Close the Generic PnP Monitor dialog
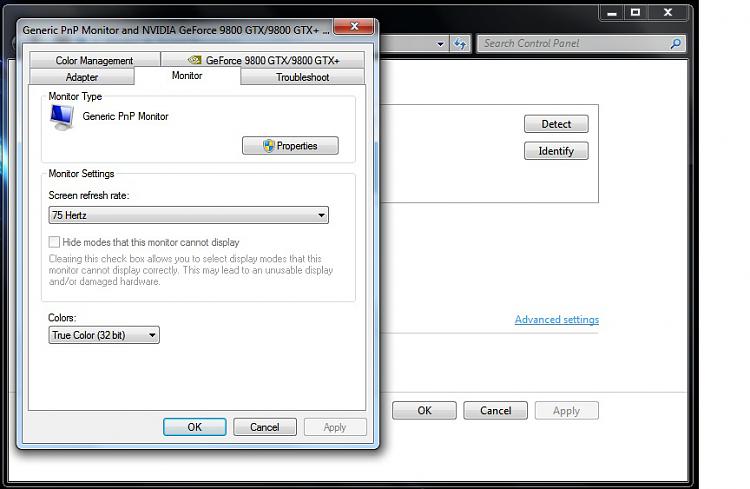The width and height of the screenshot is (750, 489). pyautogui.click(x=354, y=26)
